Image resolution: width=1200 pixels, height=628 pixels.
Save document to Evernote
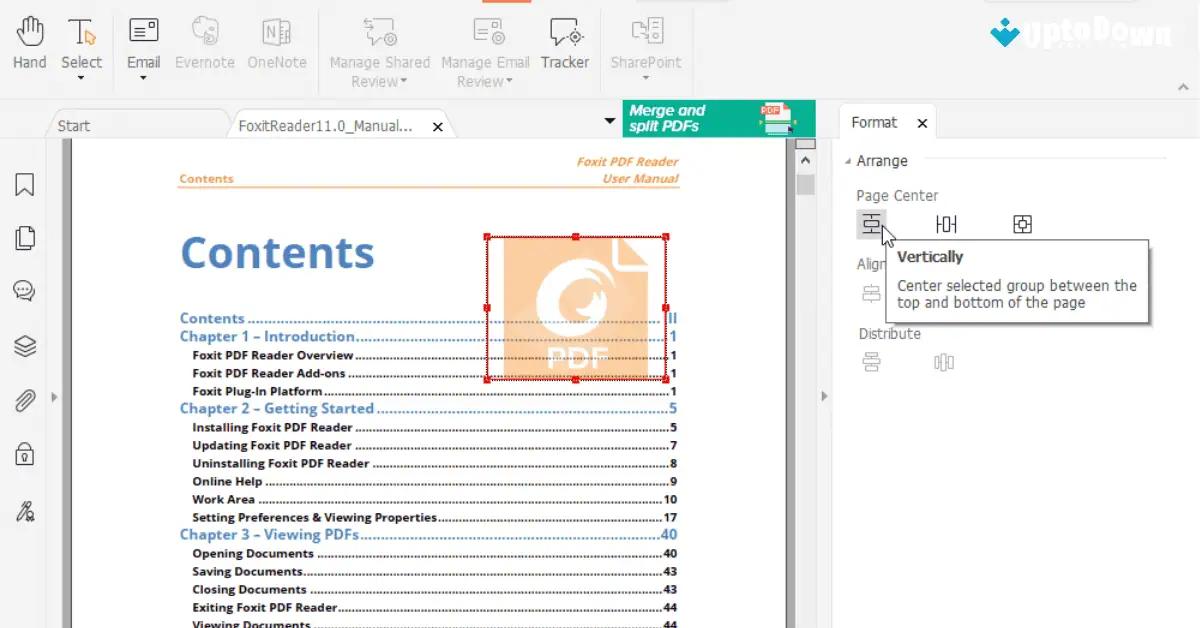tap(204, 40)
